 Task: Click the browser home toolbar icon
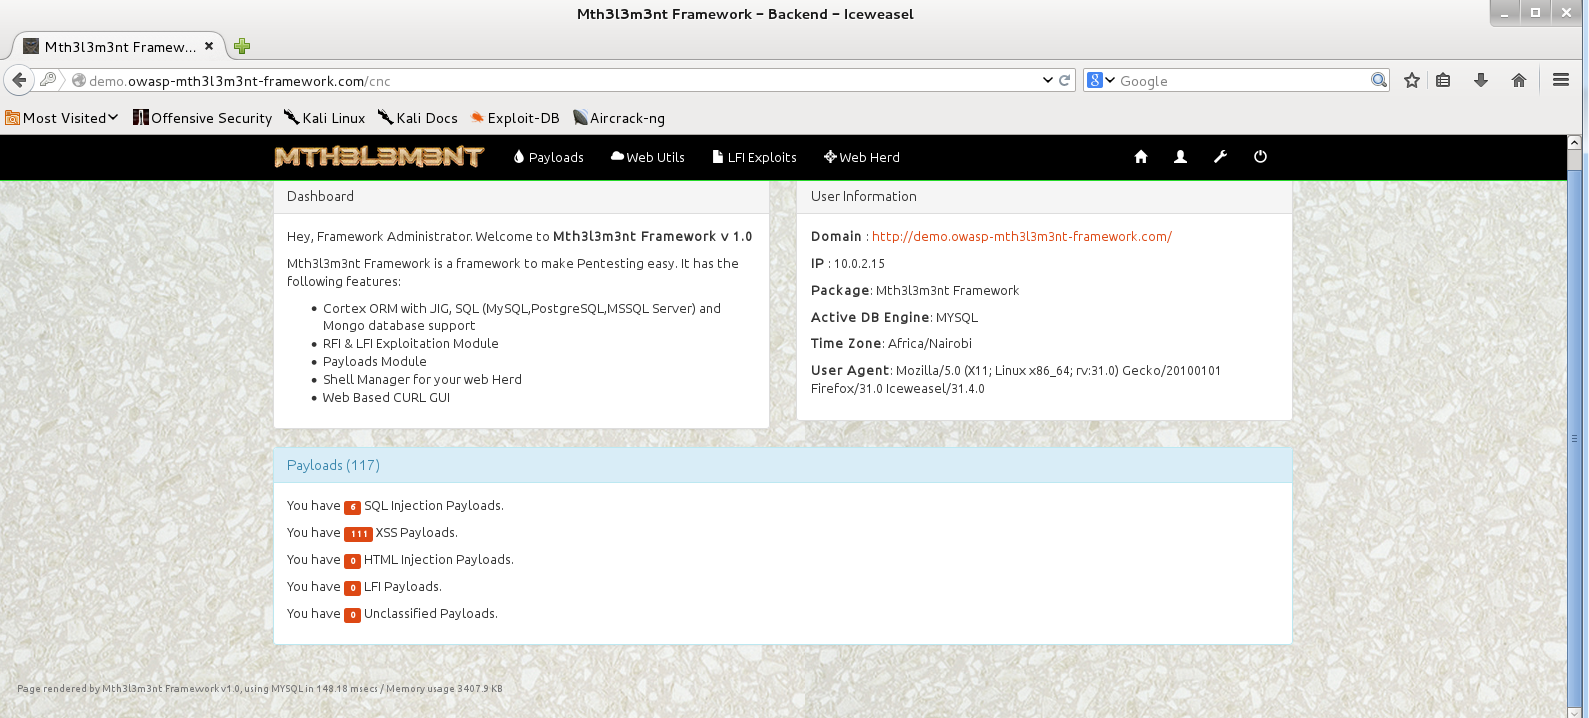pos(1518,81)
